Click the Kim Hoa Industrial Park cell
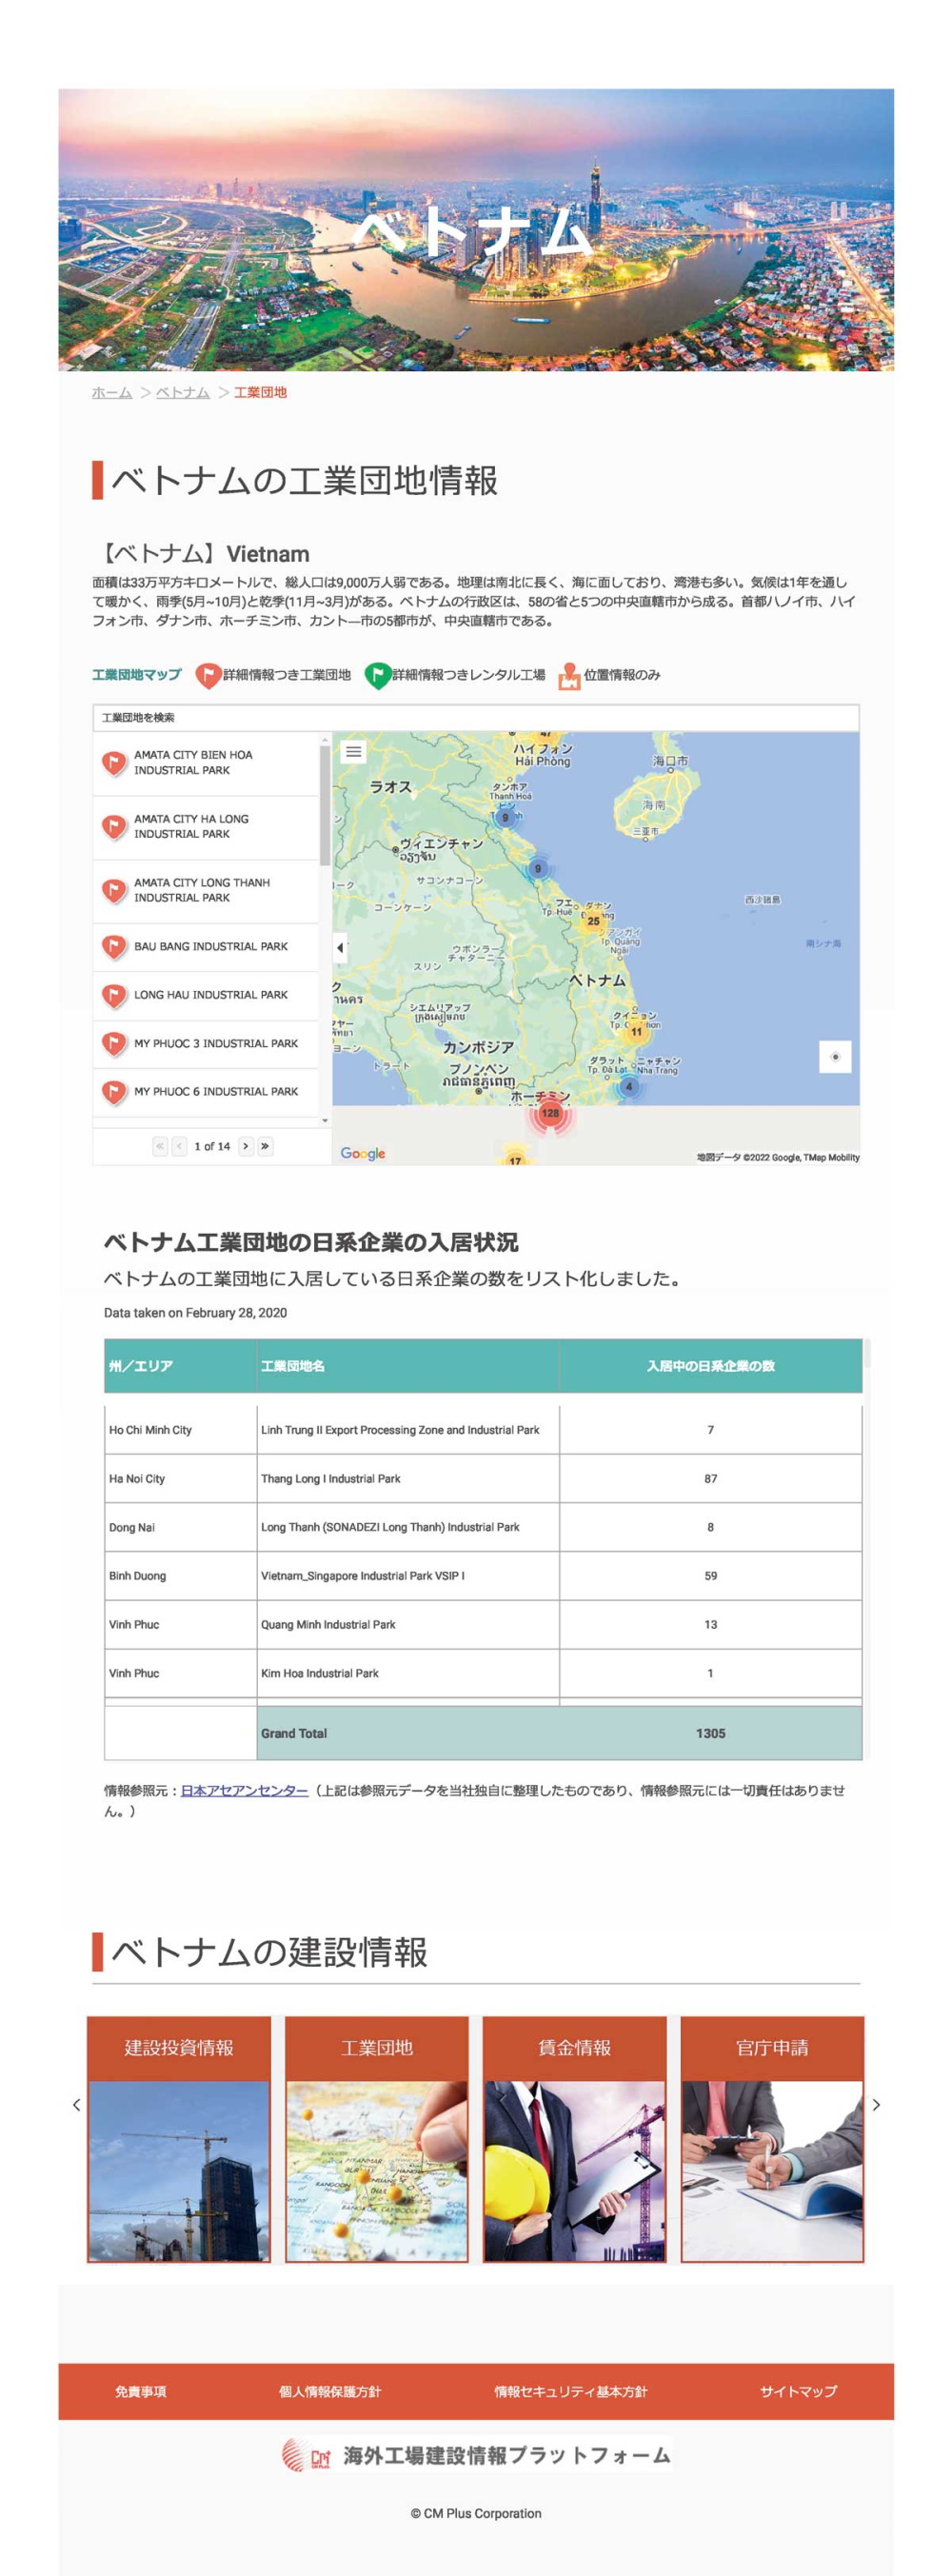 408,1673
